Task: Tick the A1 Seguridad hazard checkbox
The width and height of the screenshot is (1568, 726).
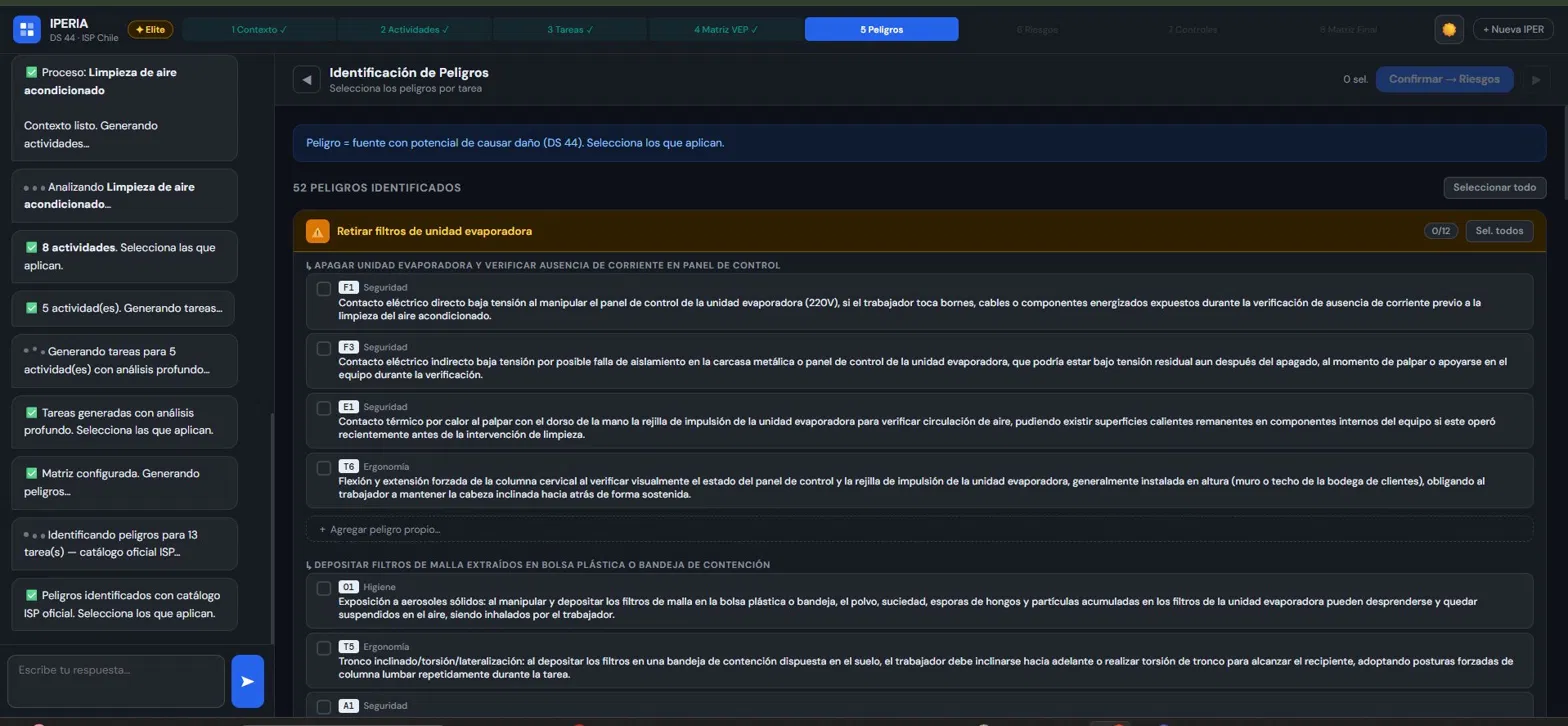Action: tap(323, 707)
